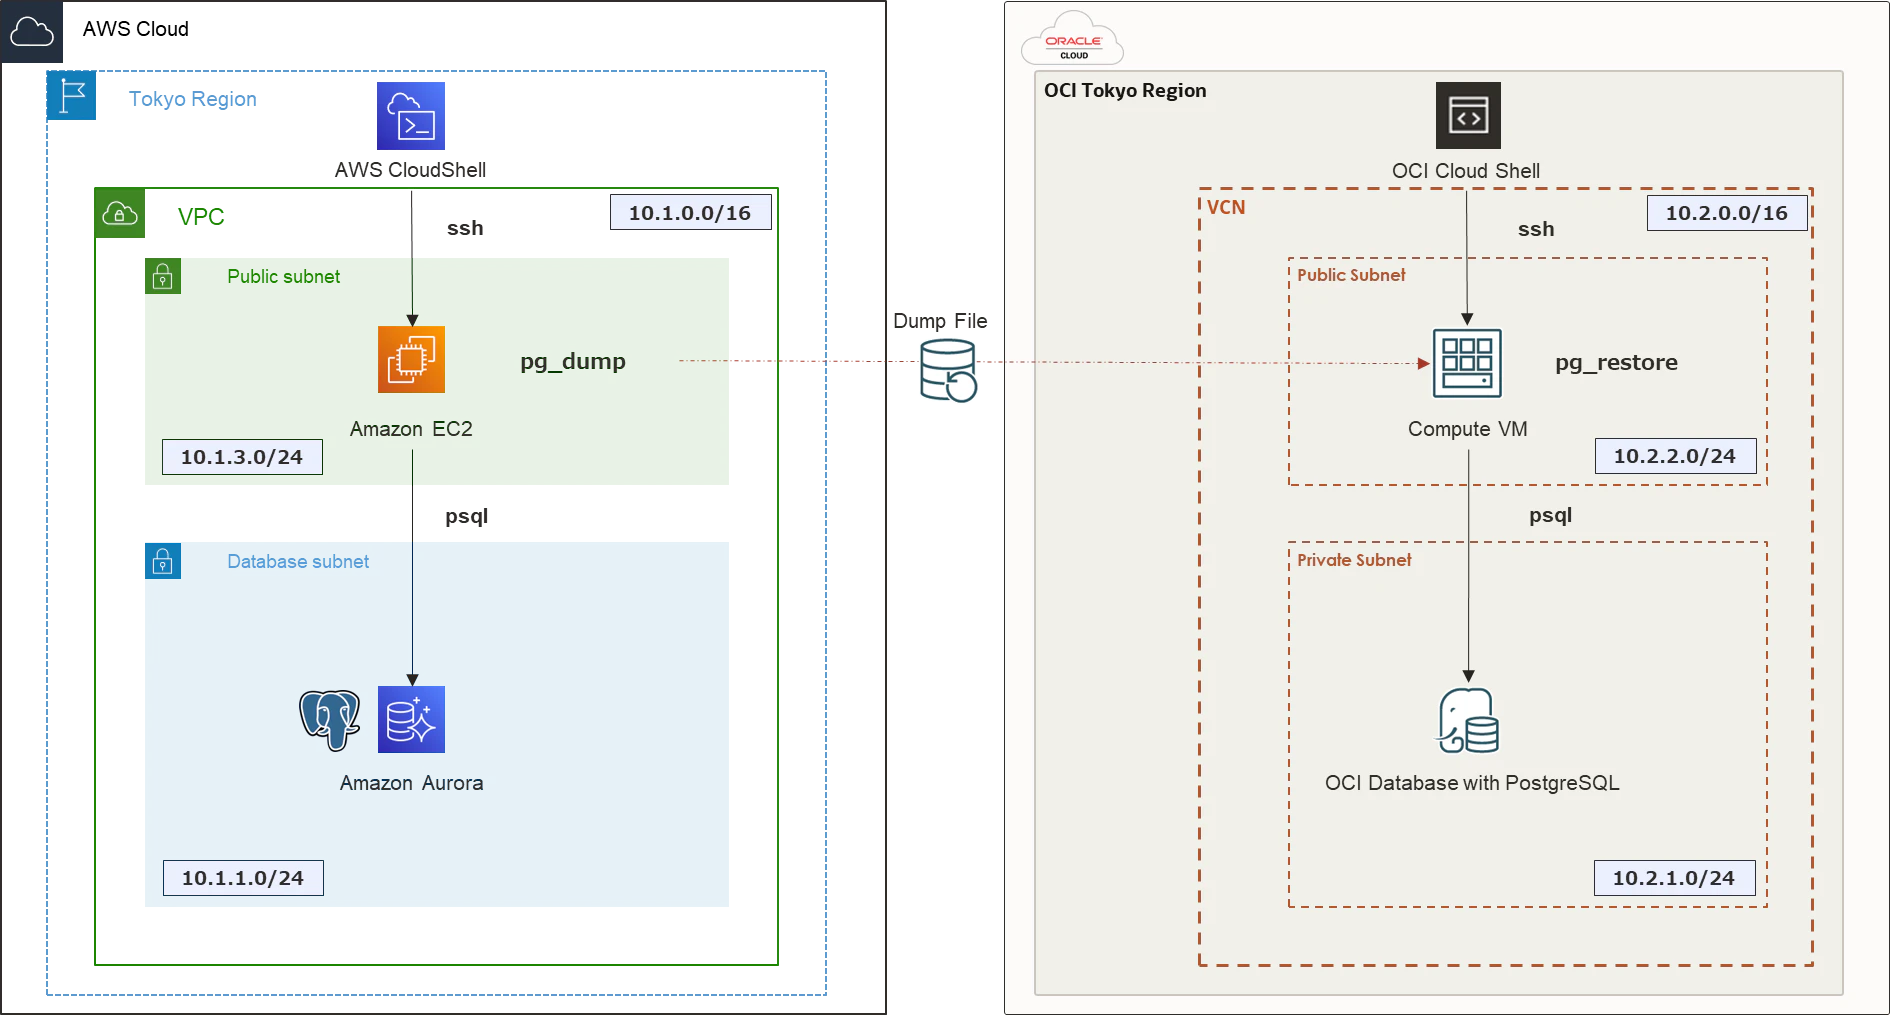Select the PostgreSQL elephant icon
1890x1015 pixels.
pos(330,719)
